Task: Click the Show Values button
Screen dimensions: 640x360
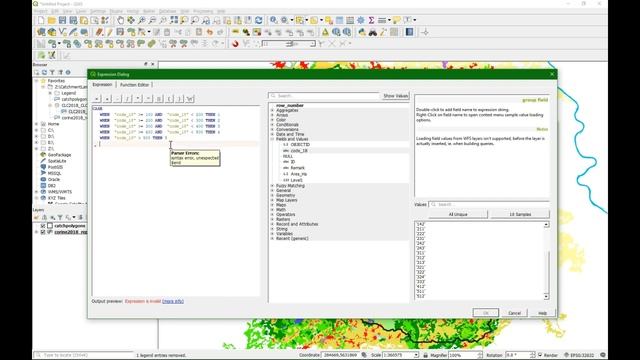Action: [396, 96]
